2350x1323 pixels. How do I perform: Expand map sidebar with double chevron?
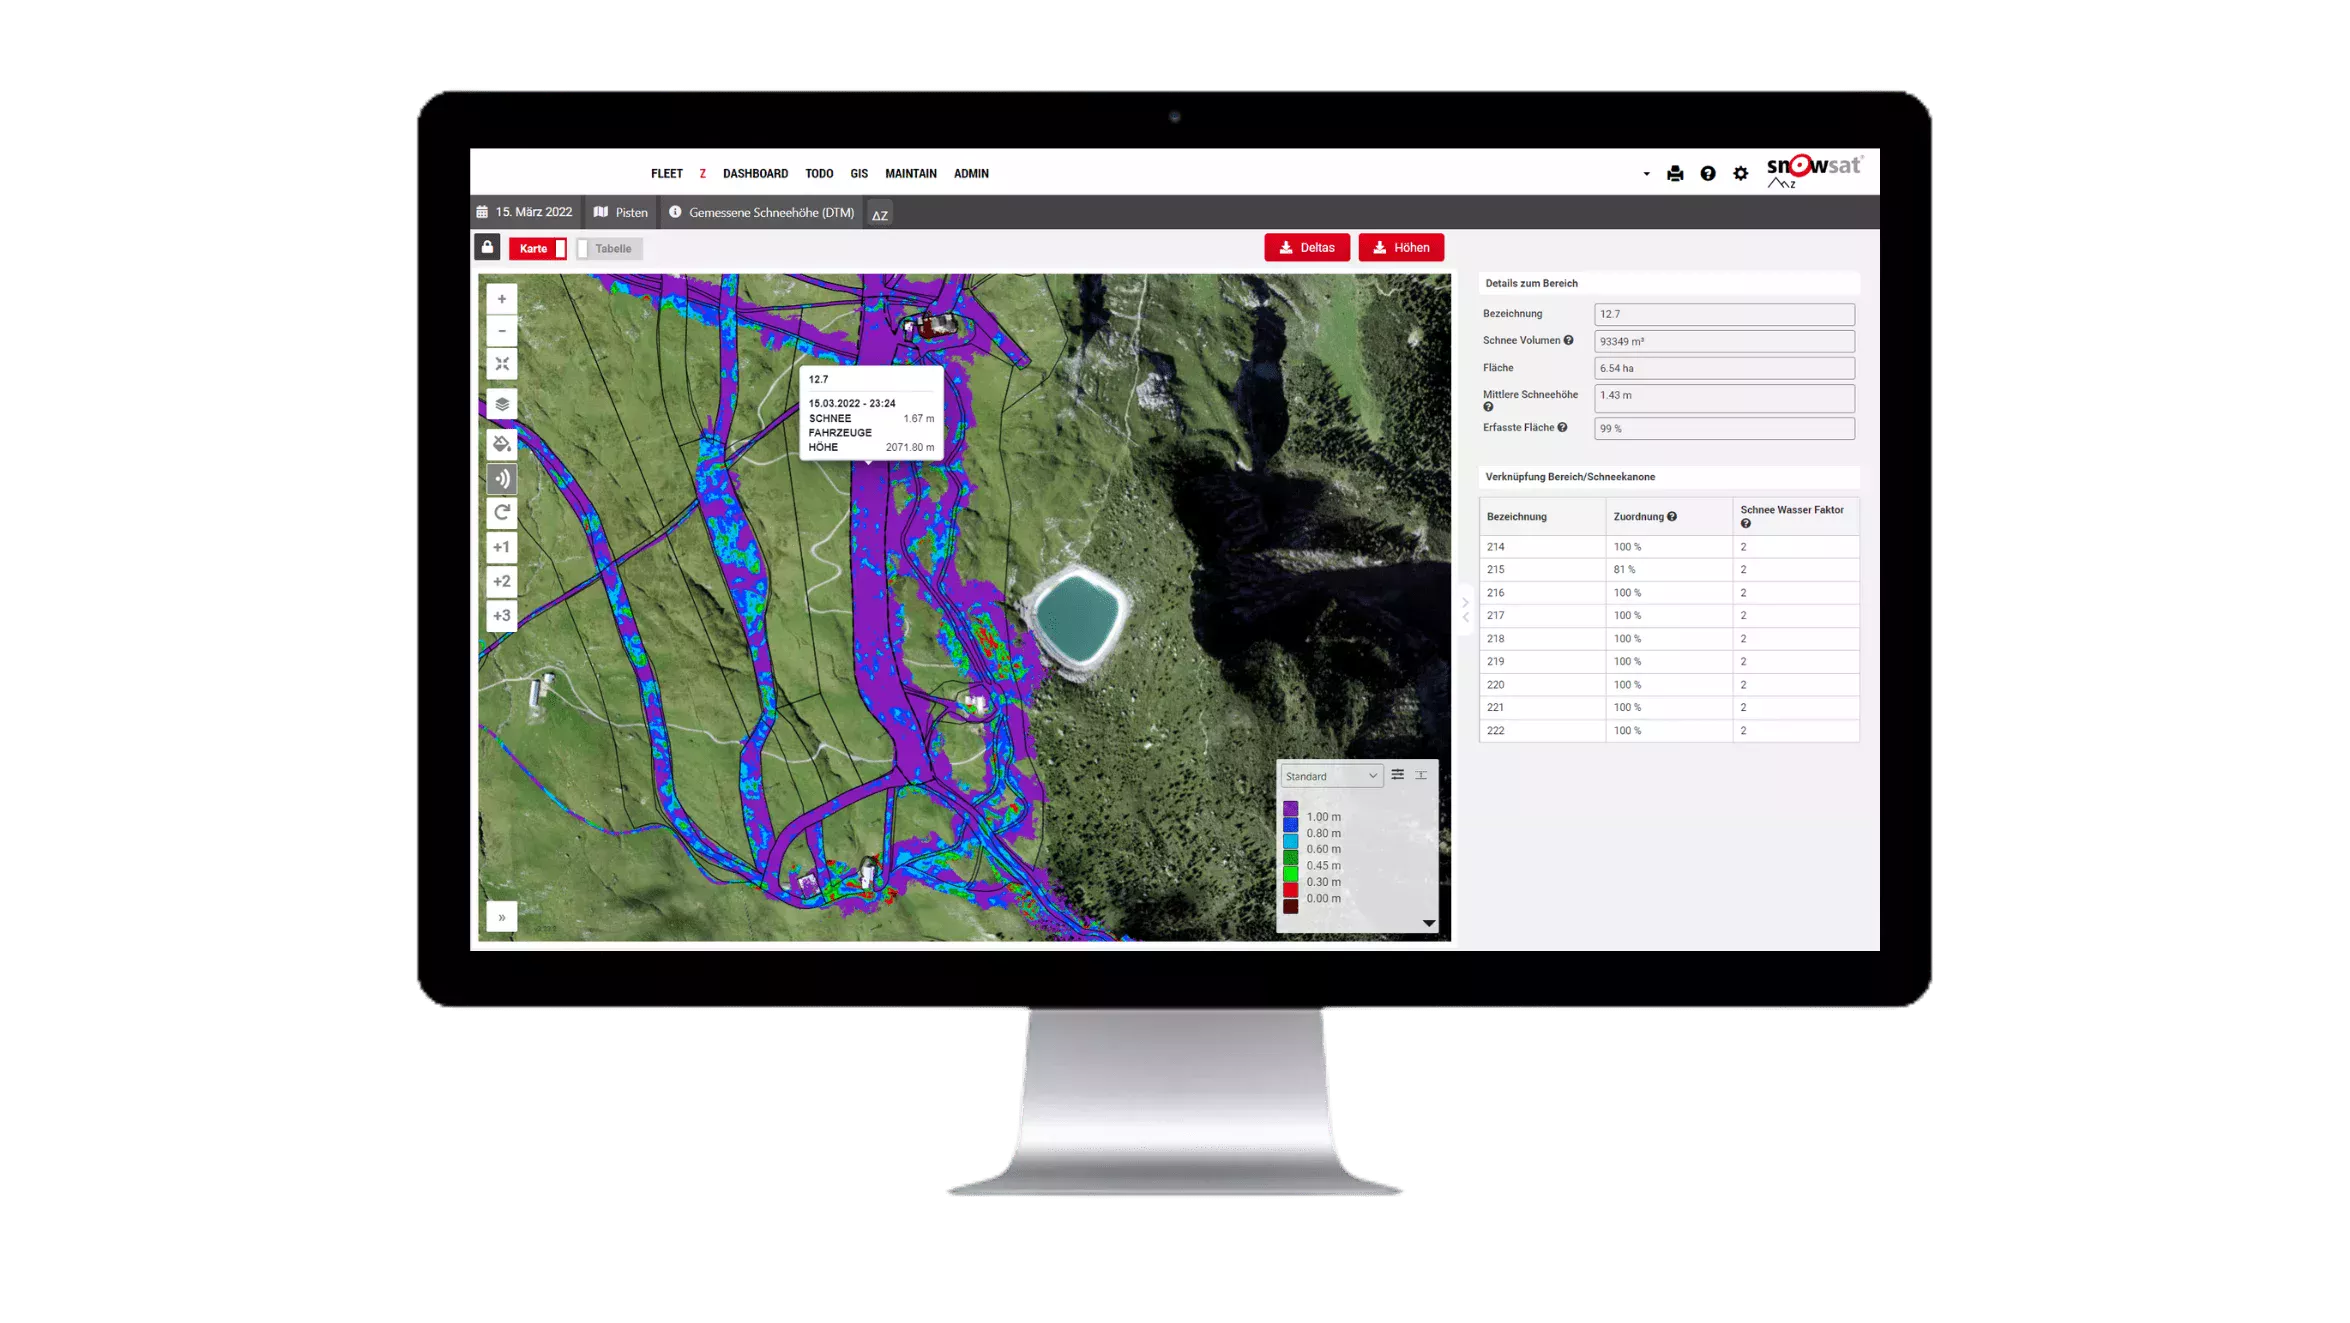click(x=502, y=917)
